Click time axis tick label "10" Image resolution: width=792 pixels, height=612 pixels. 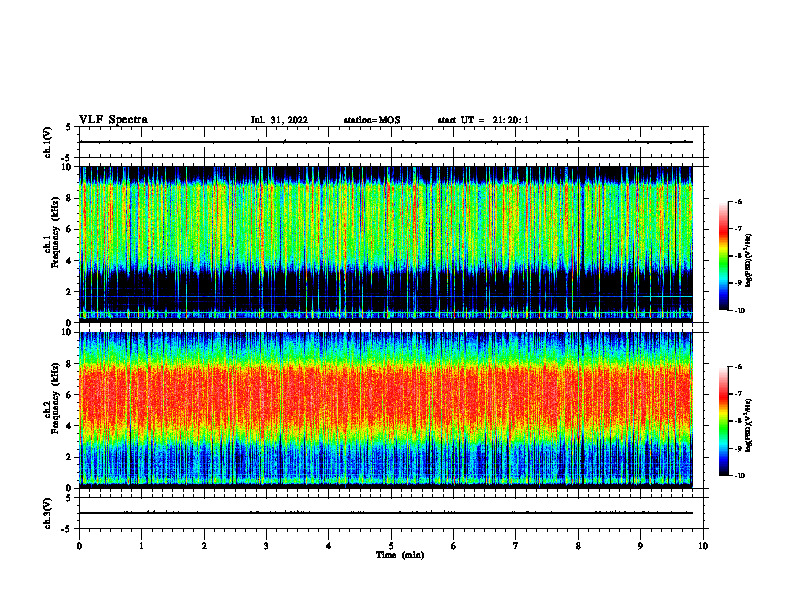tap(703, 546)
